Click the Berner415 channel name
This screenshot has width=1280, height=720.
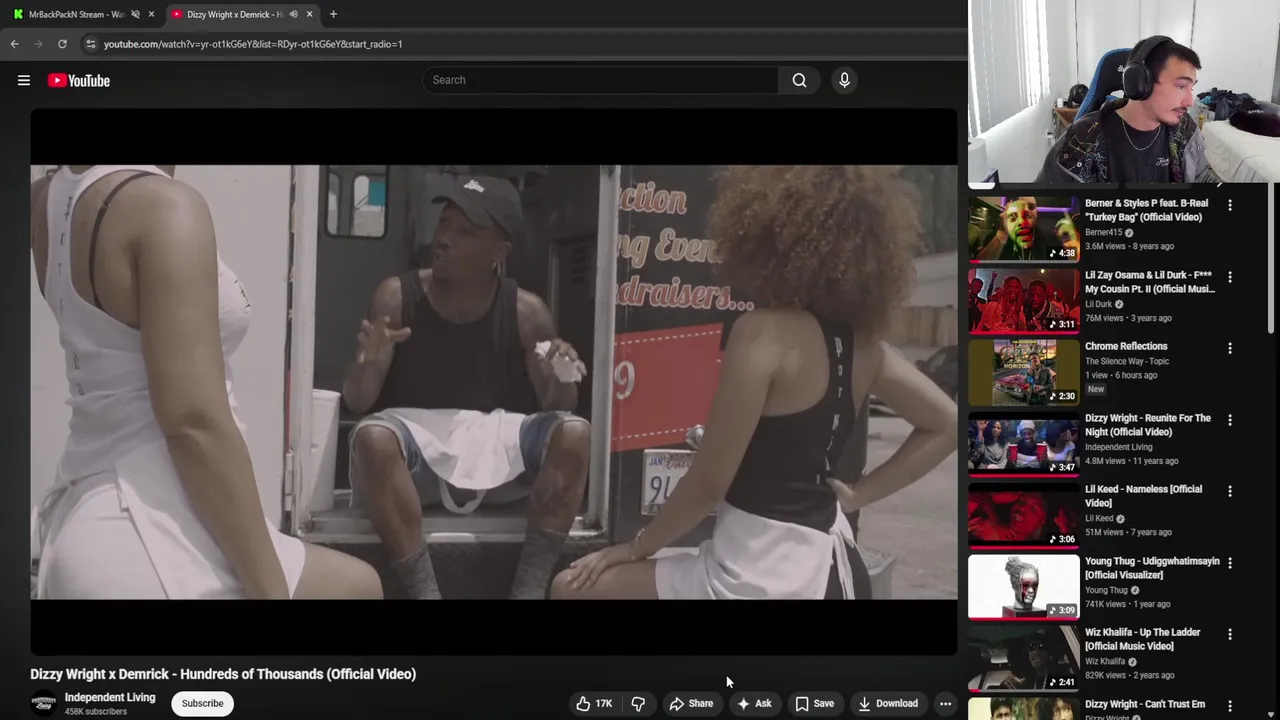click(1104, 232)
